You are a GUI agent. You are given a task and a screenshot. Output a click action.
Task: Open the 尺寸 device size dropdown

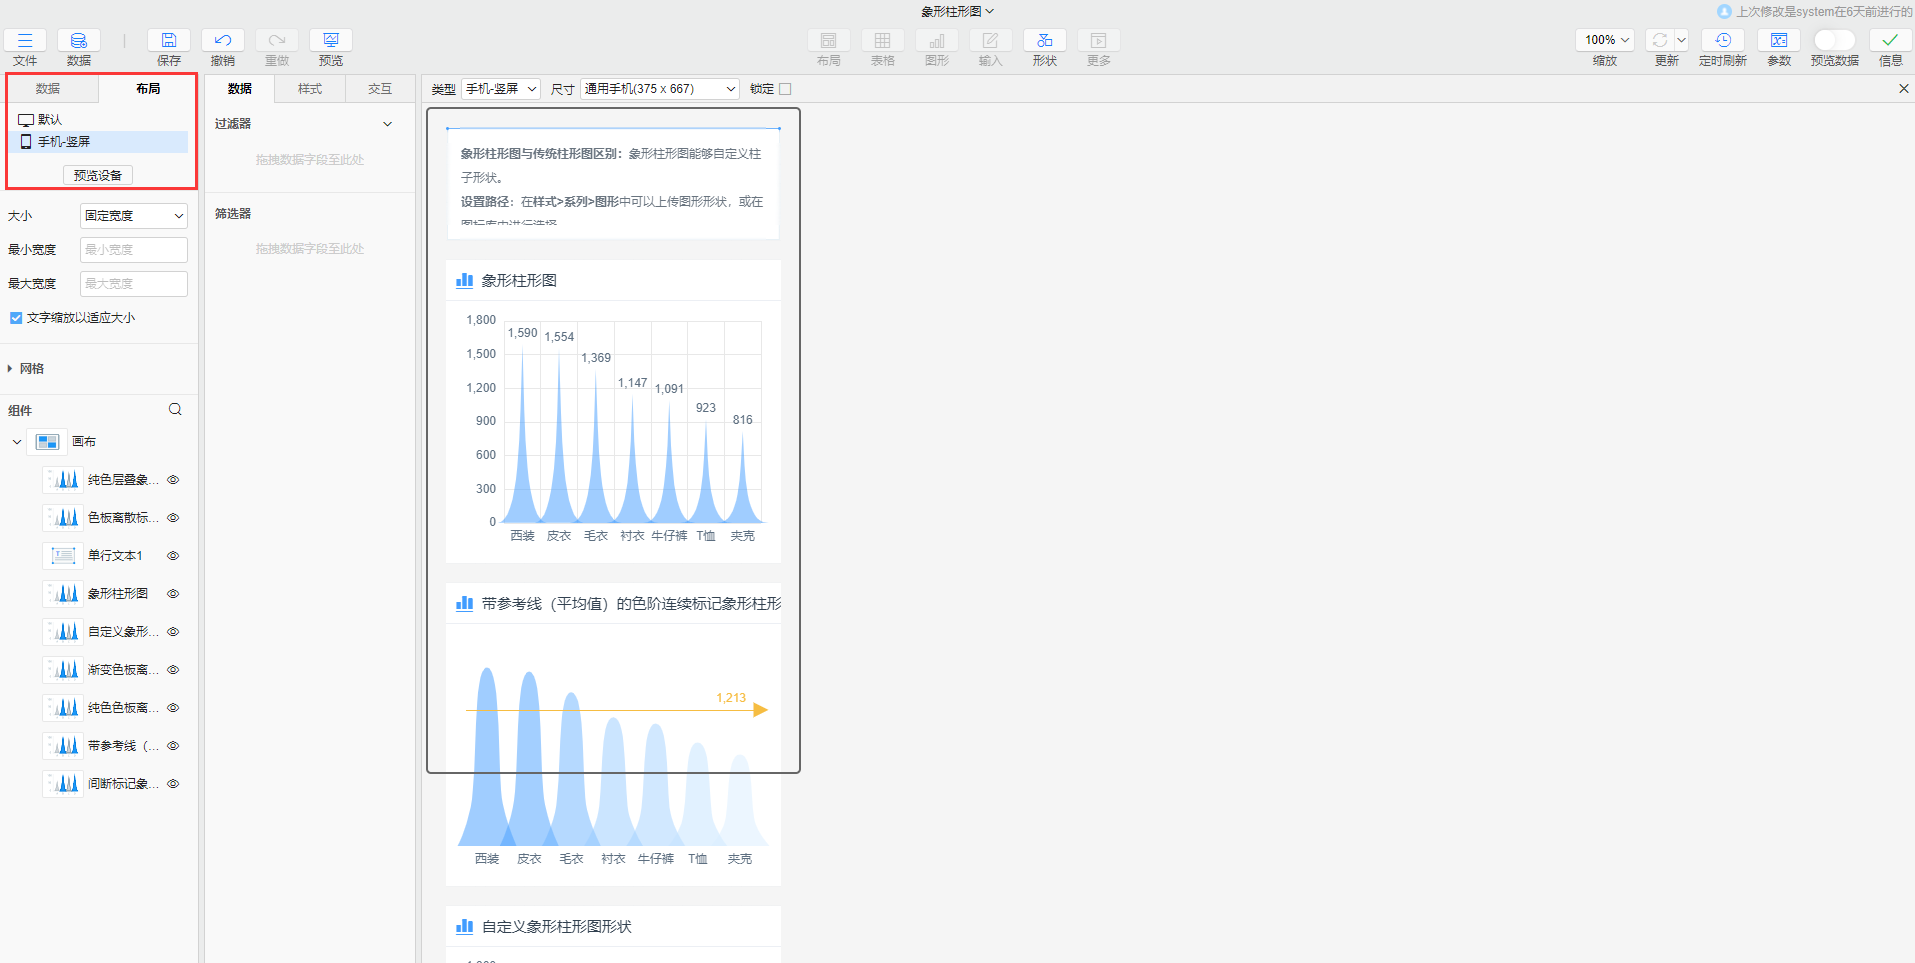(x=659, y=89)
